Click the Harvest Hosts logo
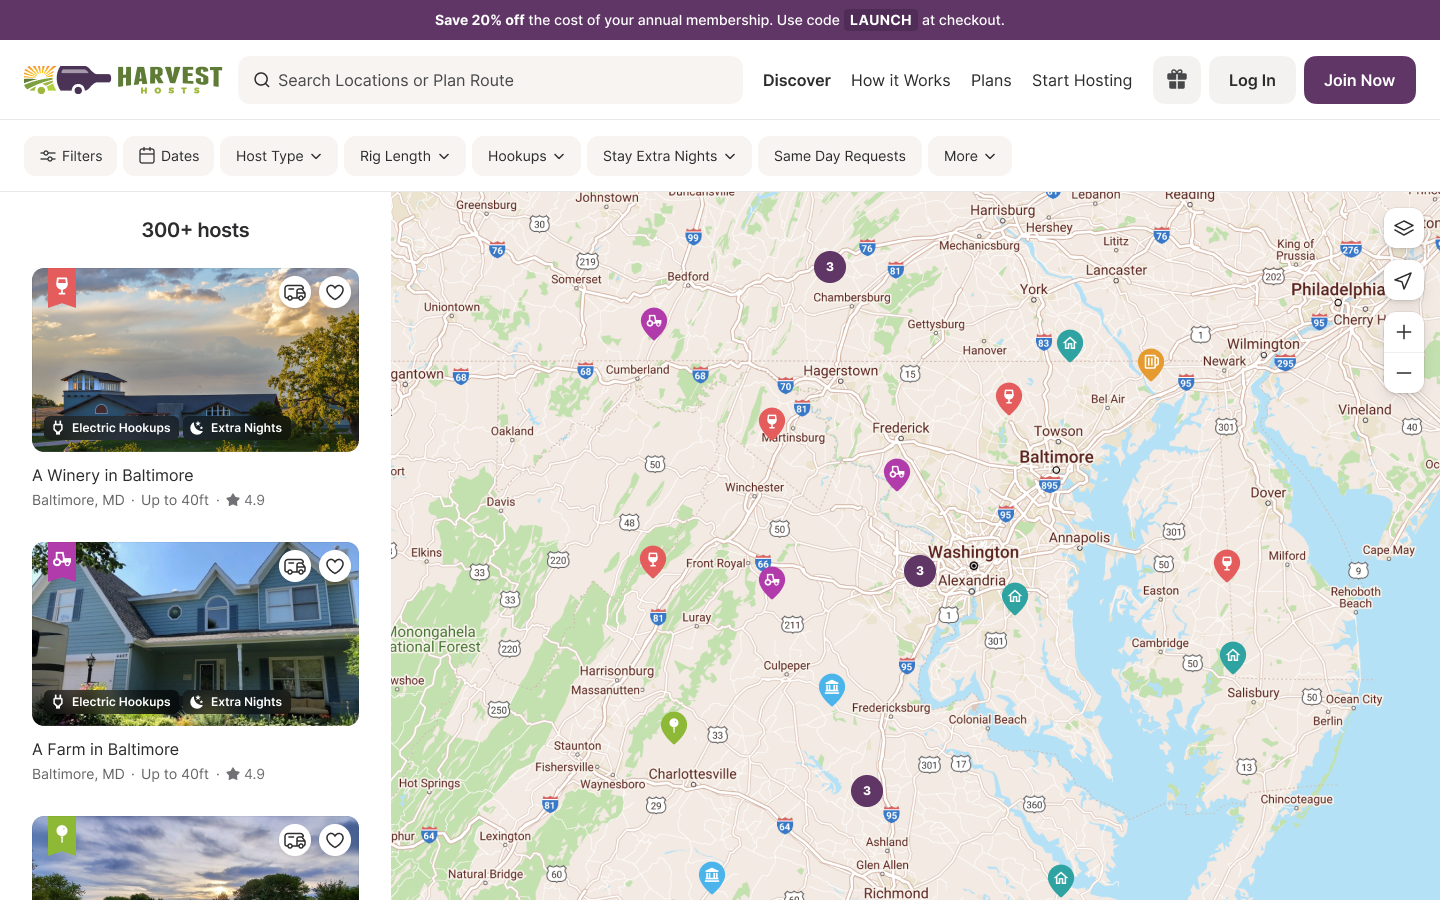The width and height of the screenshot is (1440, 900). pos(123,80)
